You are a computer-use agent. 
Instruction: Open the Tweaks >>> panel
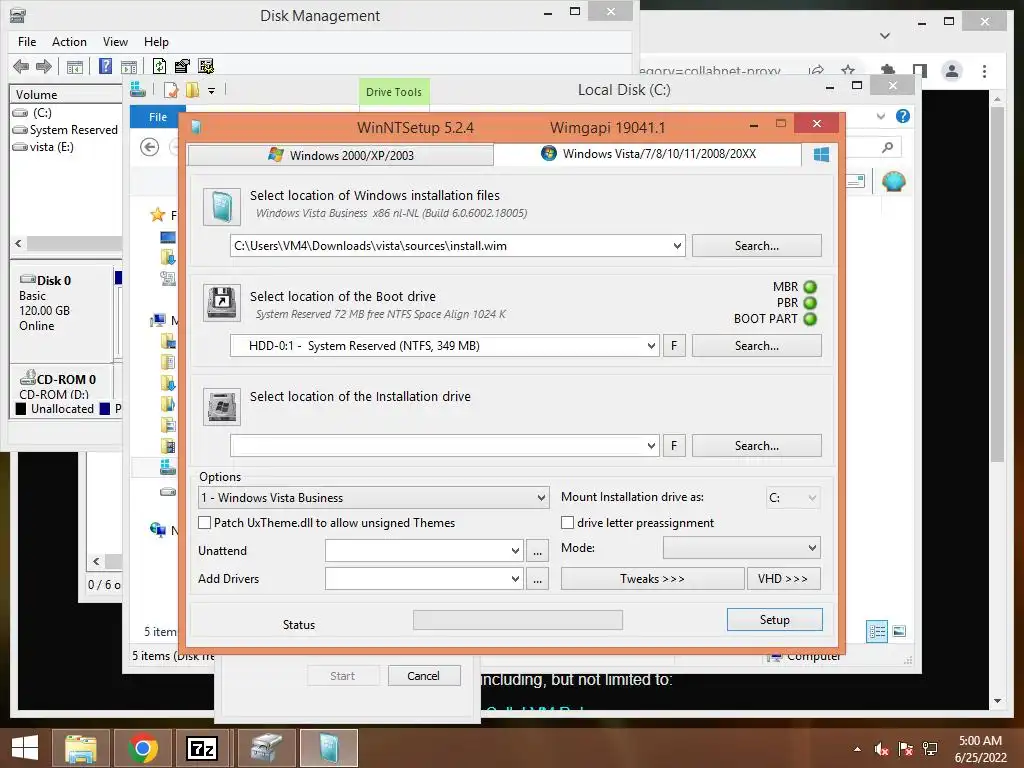[652, 579]
